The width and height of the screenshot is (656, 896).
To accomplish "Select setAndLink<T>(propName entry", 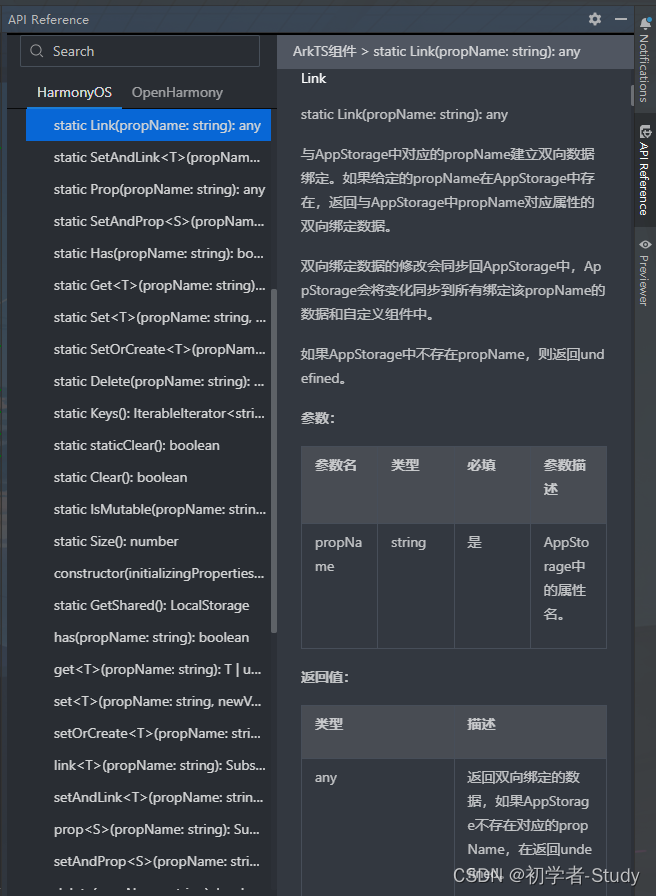I will tap(149, 797).
